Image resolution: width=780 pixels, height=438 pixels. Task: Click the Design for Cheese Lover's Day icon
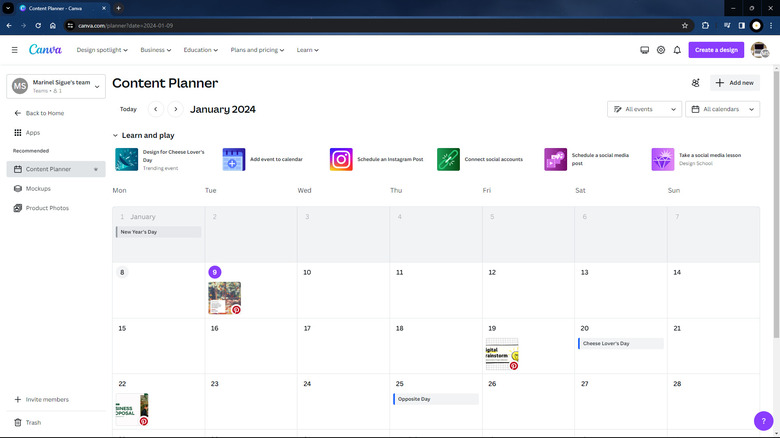point(126,159)
